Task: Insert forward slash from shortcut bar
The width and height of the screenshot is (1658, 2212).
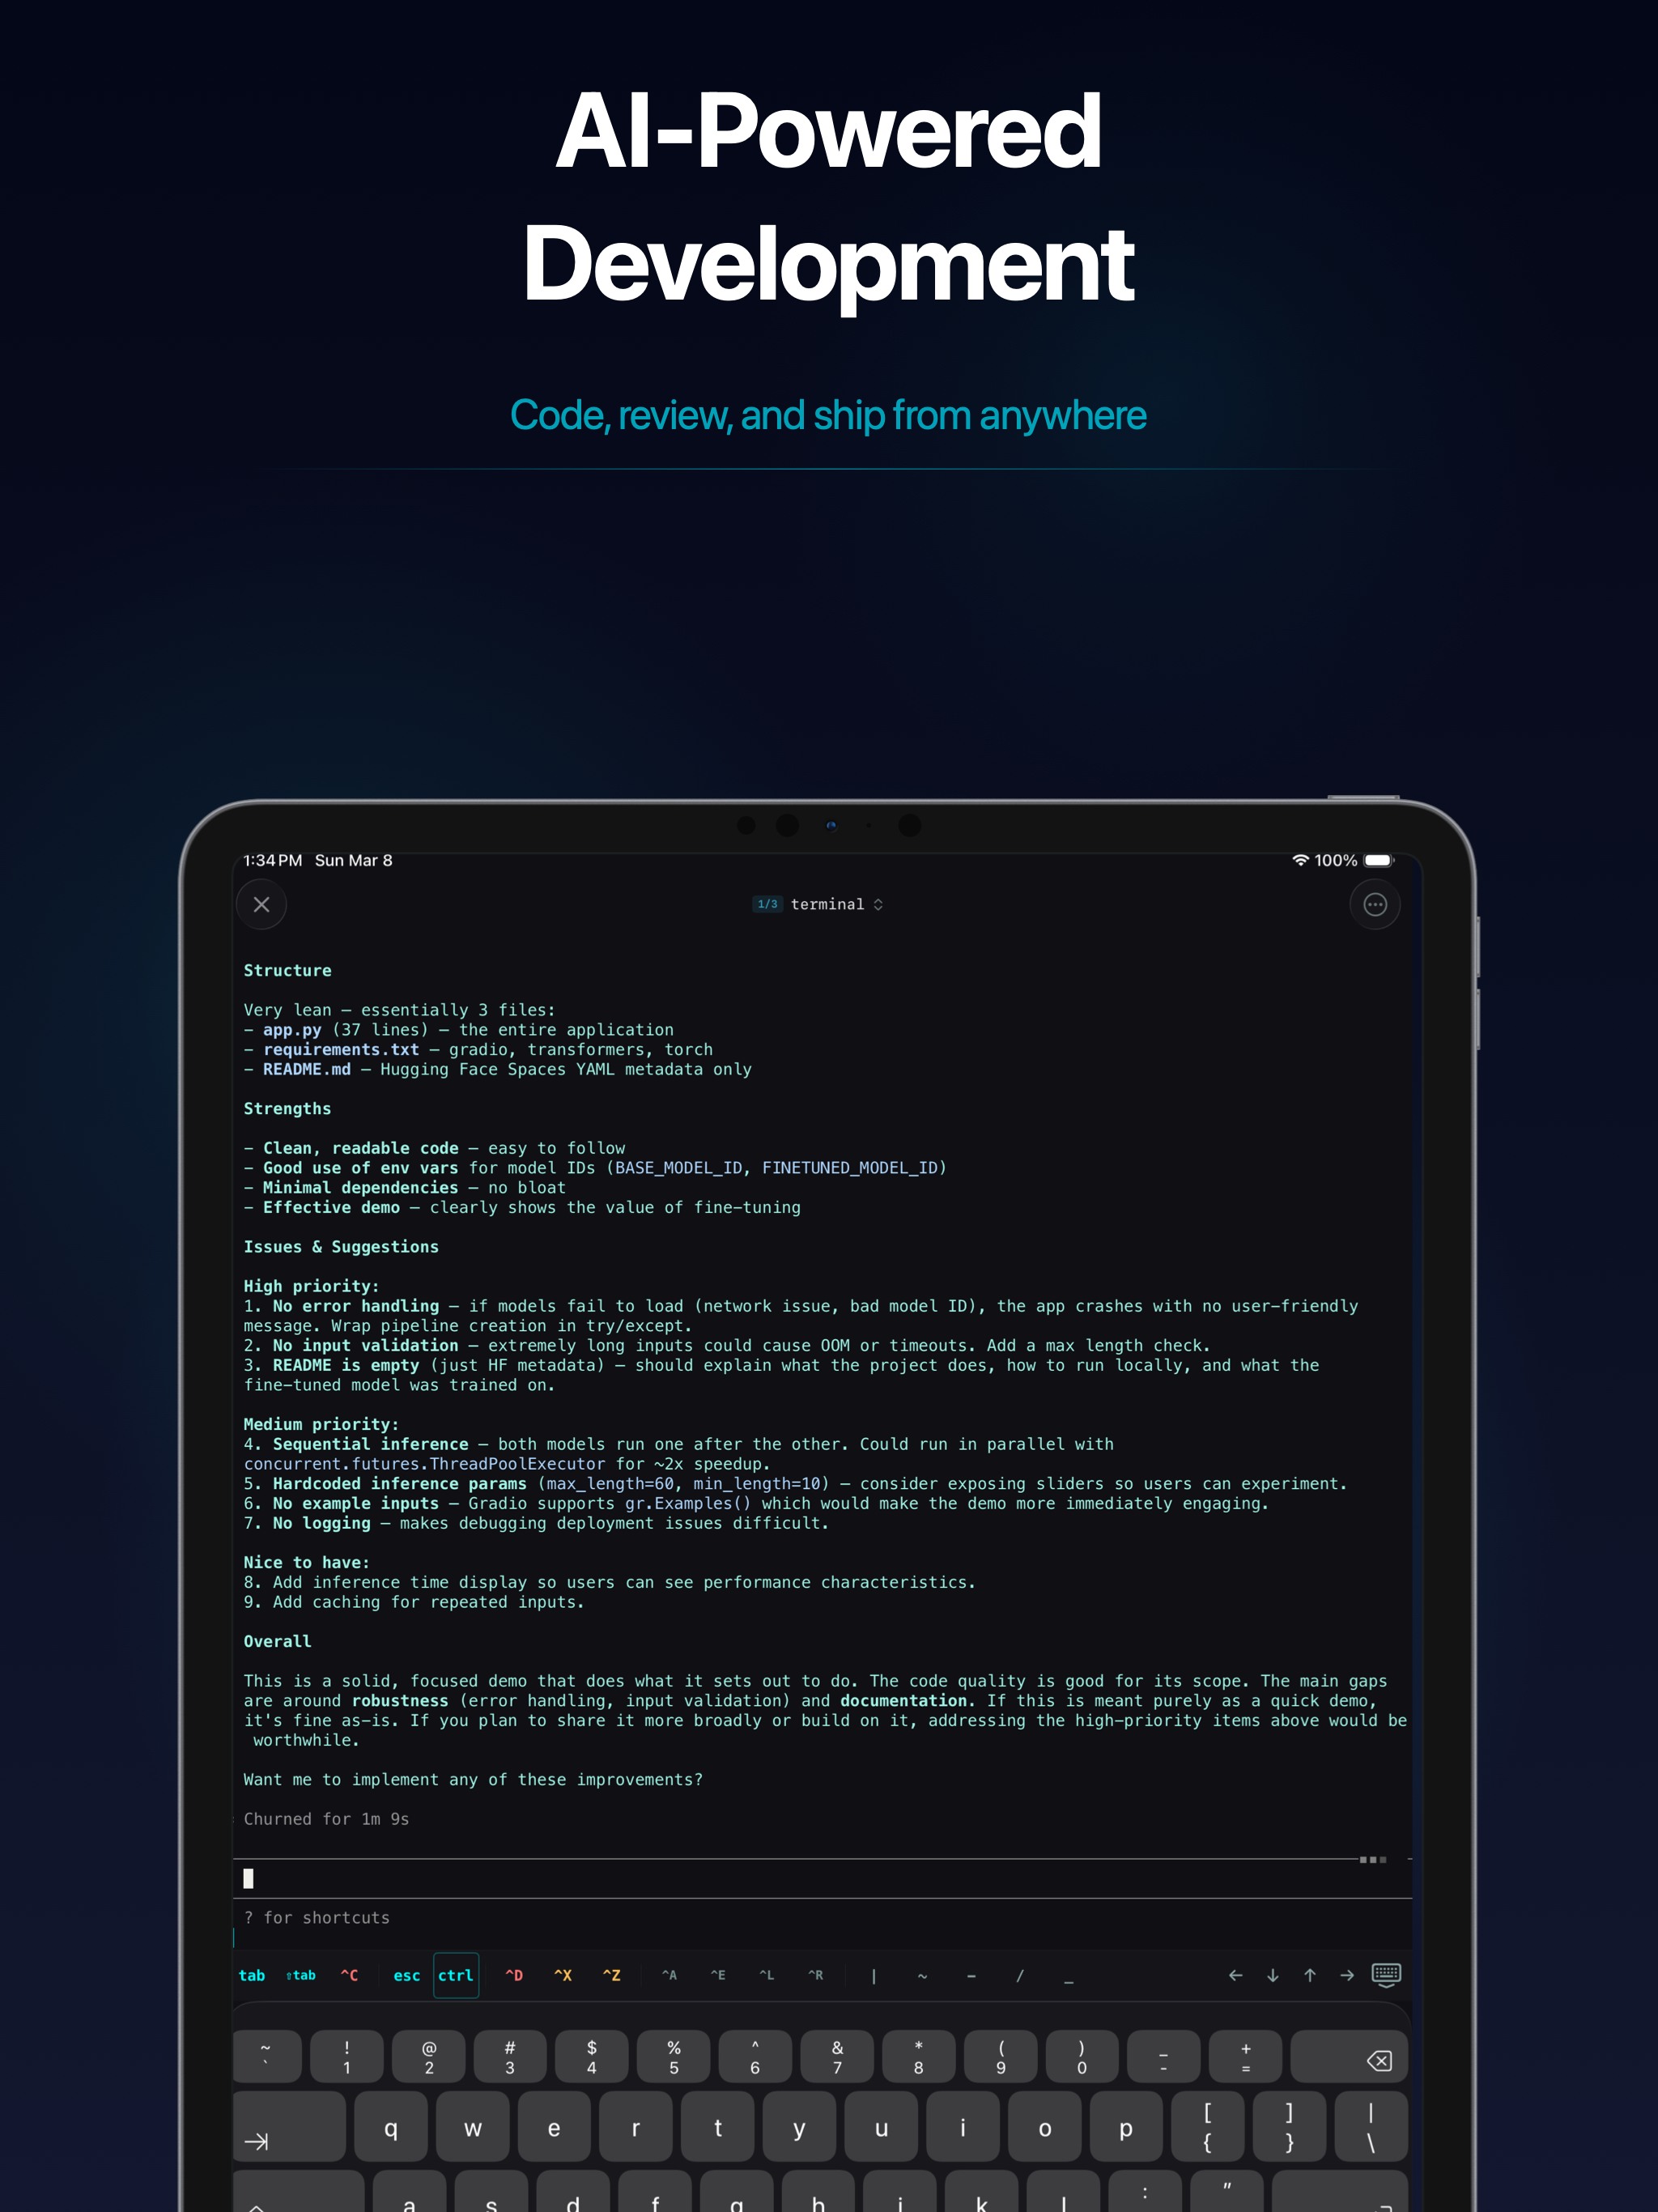Action: (x=1020, y=1975)
